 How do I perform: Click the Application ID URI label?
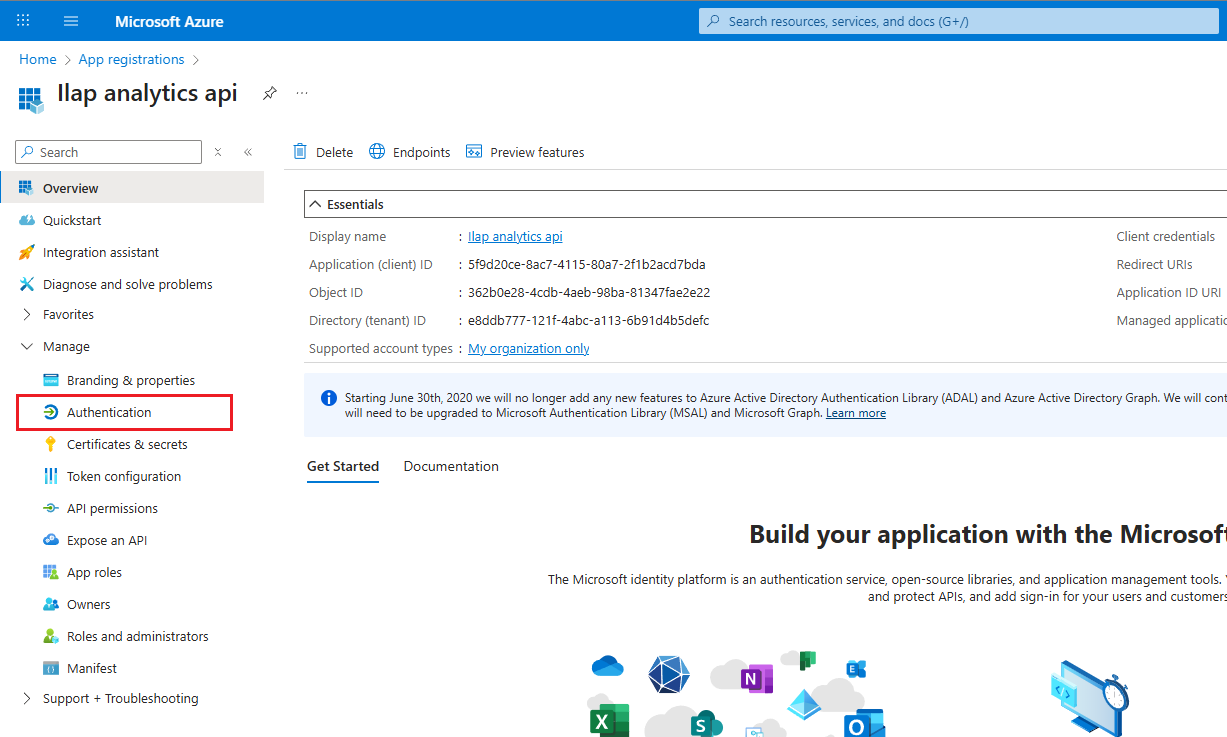point(1169,292)
